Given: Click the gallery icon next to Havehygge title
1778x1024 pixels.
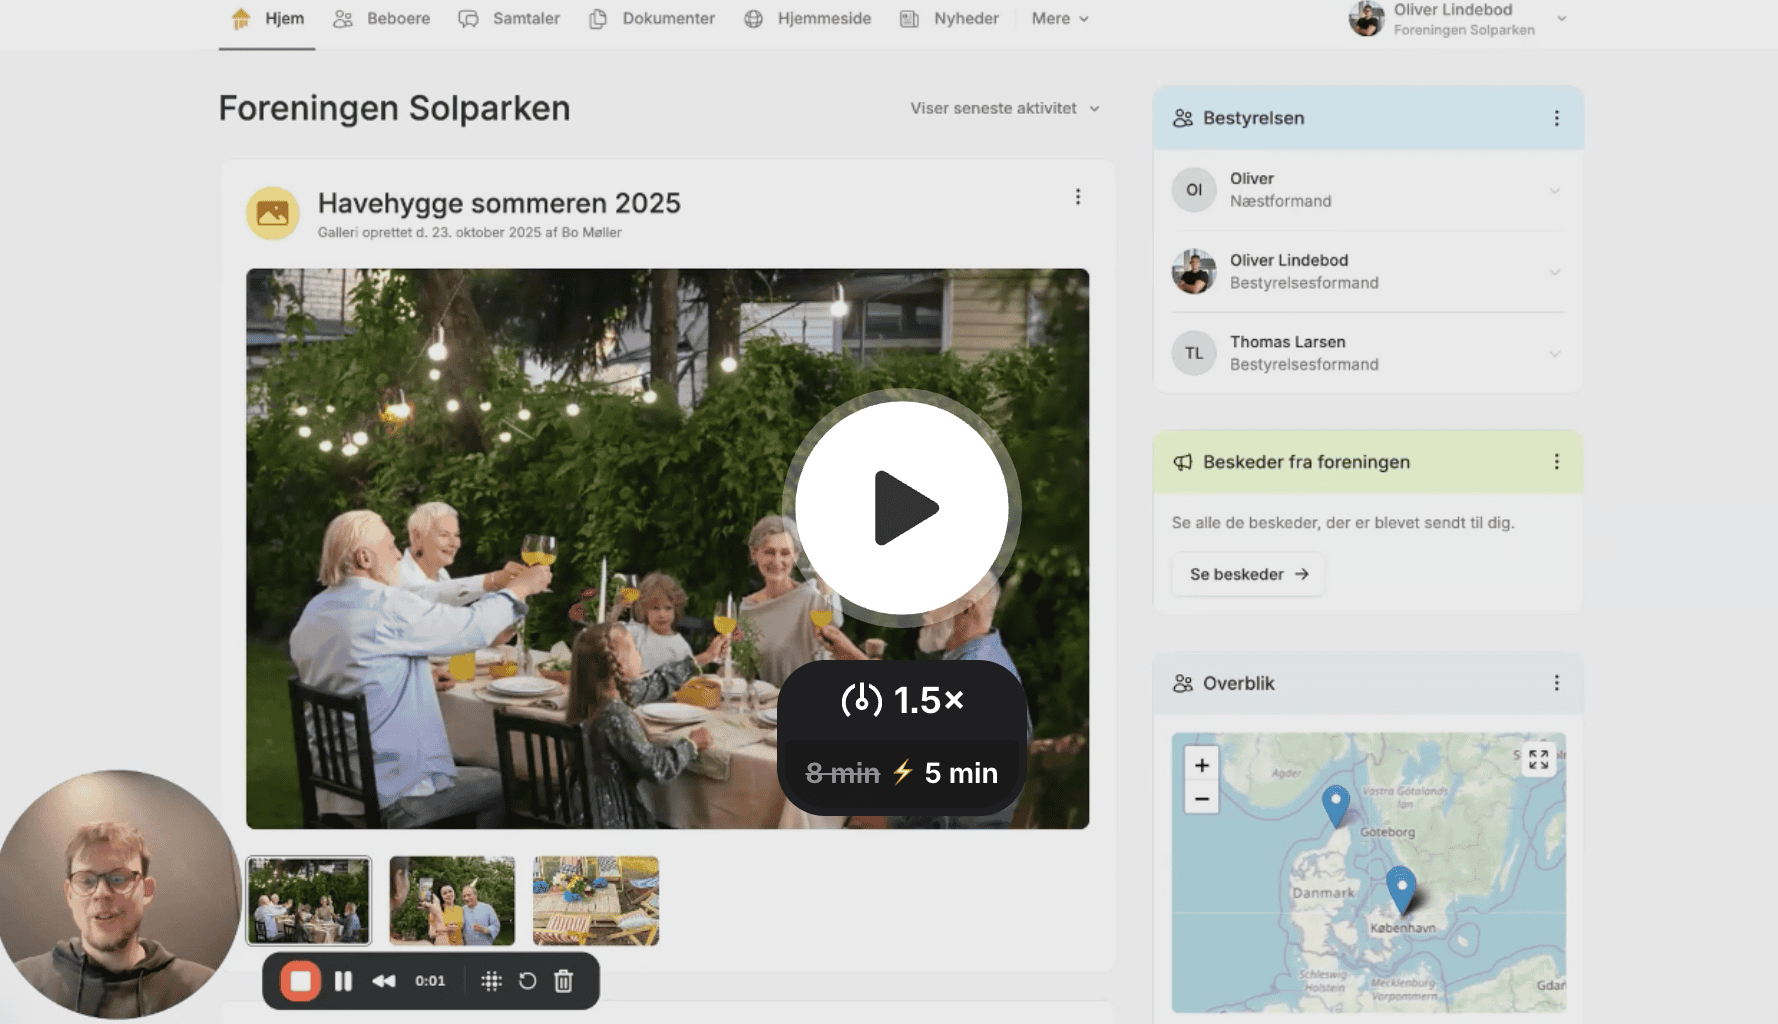Looking at the screenshot, I should (x=271, y=213).
